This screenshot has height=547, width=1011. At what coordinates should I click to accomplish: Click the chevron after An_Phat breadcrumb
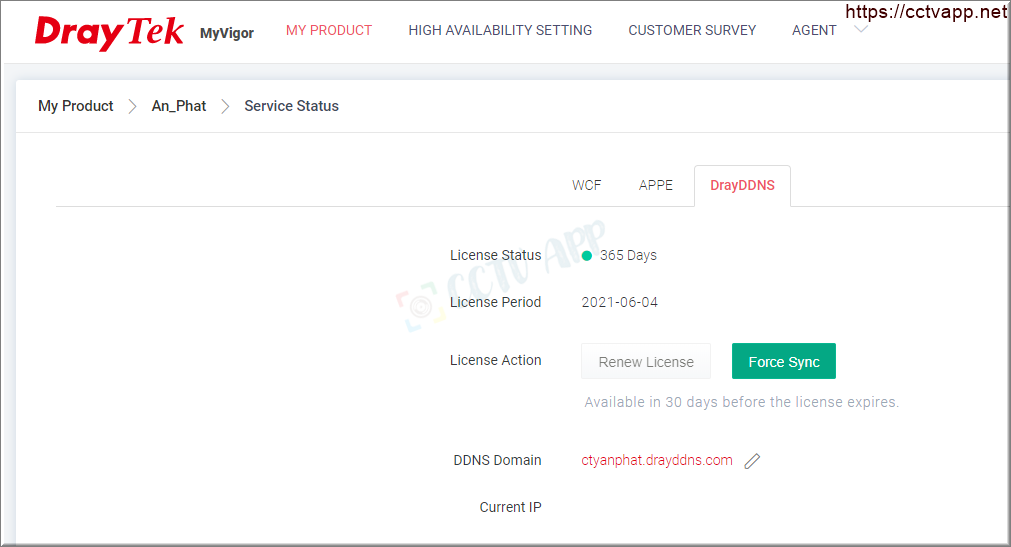225,106
